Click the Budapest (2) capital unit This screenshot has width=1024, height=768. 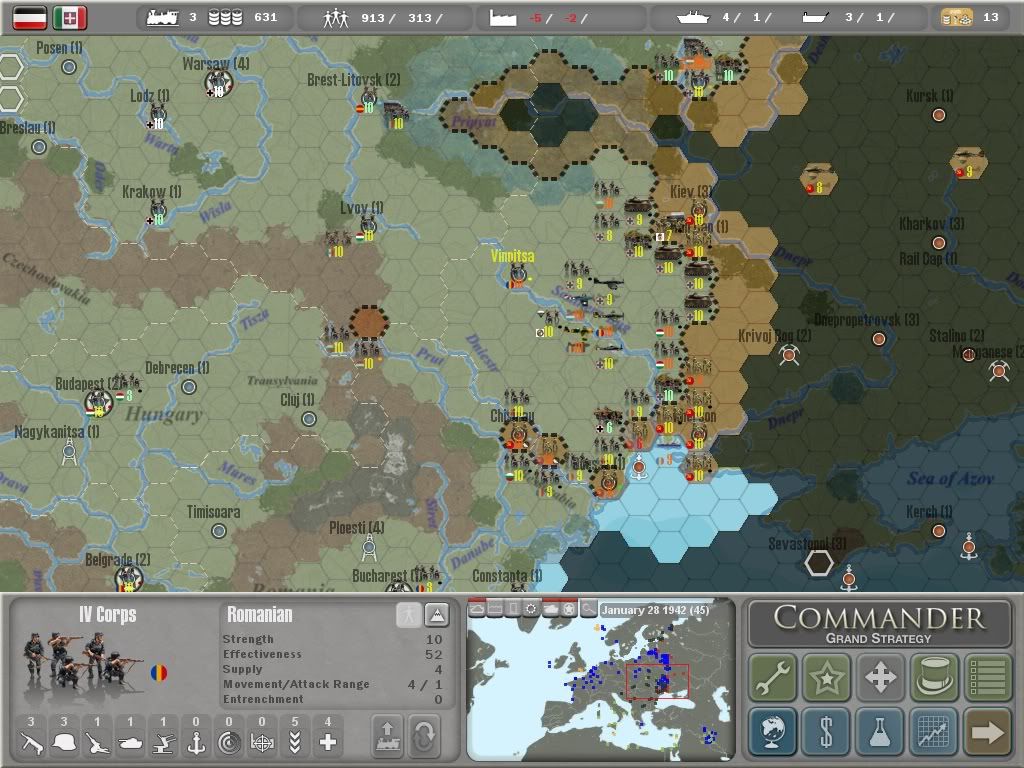pos(98,403)
